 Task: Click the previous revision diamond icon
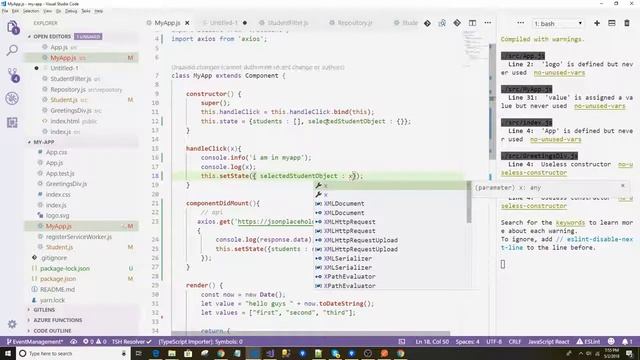427,23
